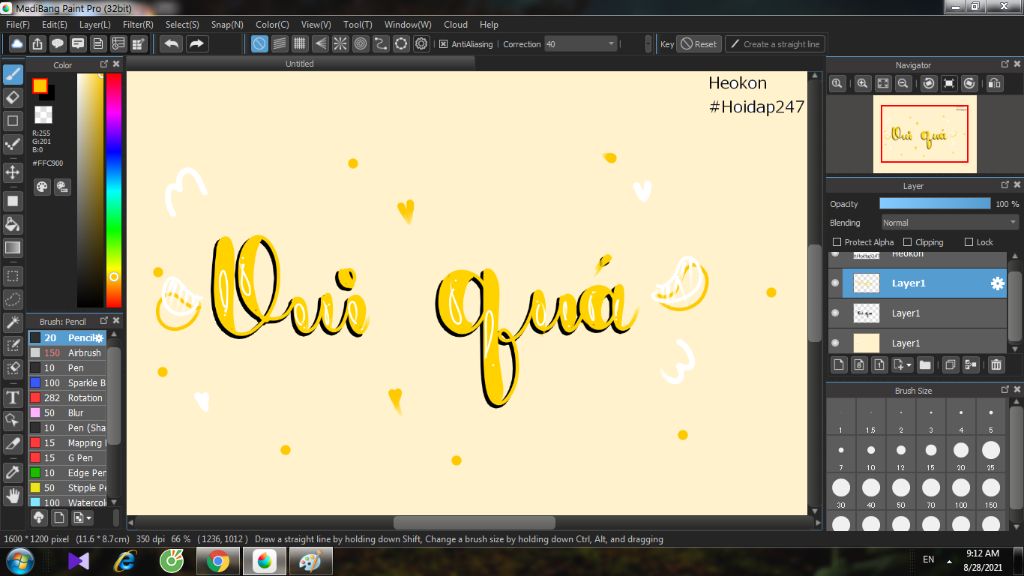
Task: Hide the selected Layer1 visibility
Action: click(835, 283)
